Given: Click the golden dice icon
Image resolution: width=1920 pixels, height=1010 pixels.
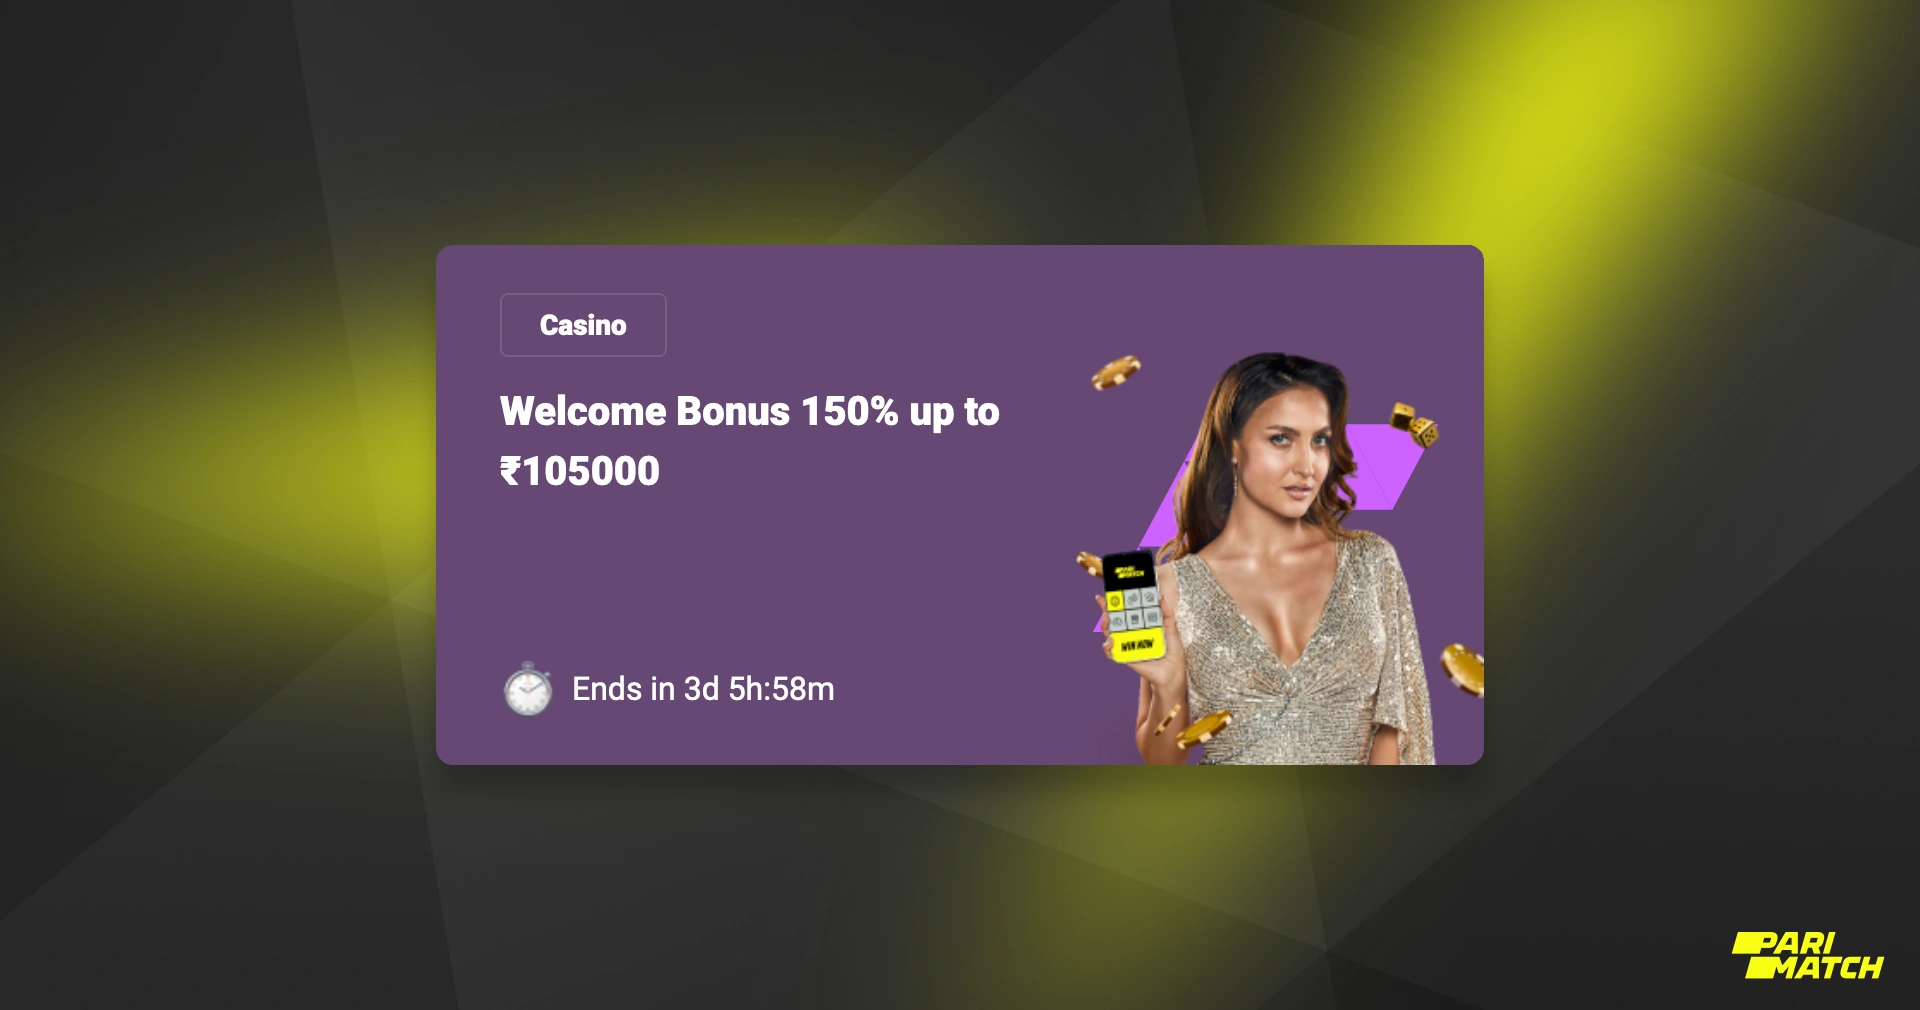Looking at the screenshot, I should (x=1415, y=425).
